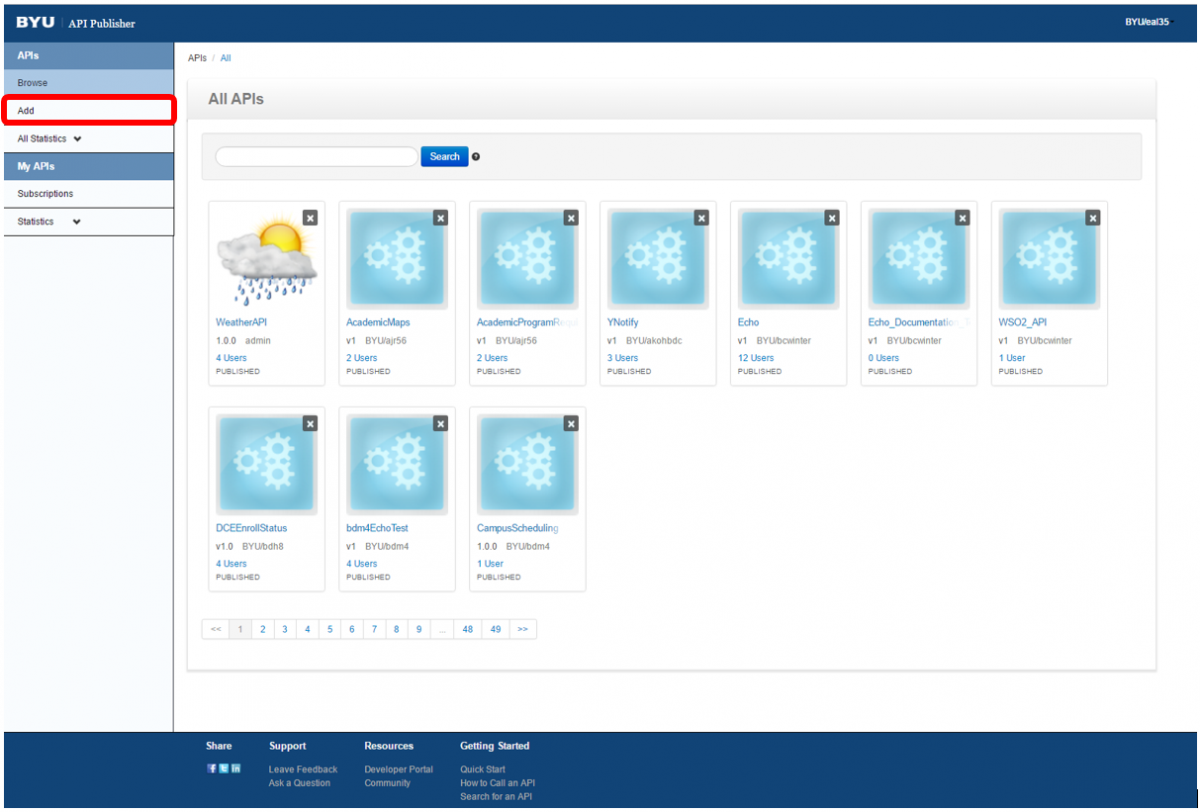Remove the Echo_Documentation API via X icon
The width and height of the screenshot is (1200, 812).
pyautogui.click(x=963, y=218)
